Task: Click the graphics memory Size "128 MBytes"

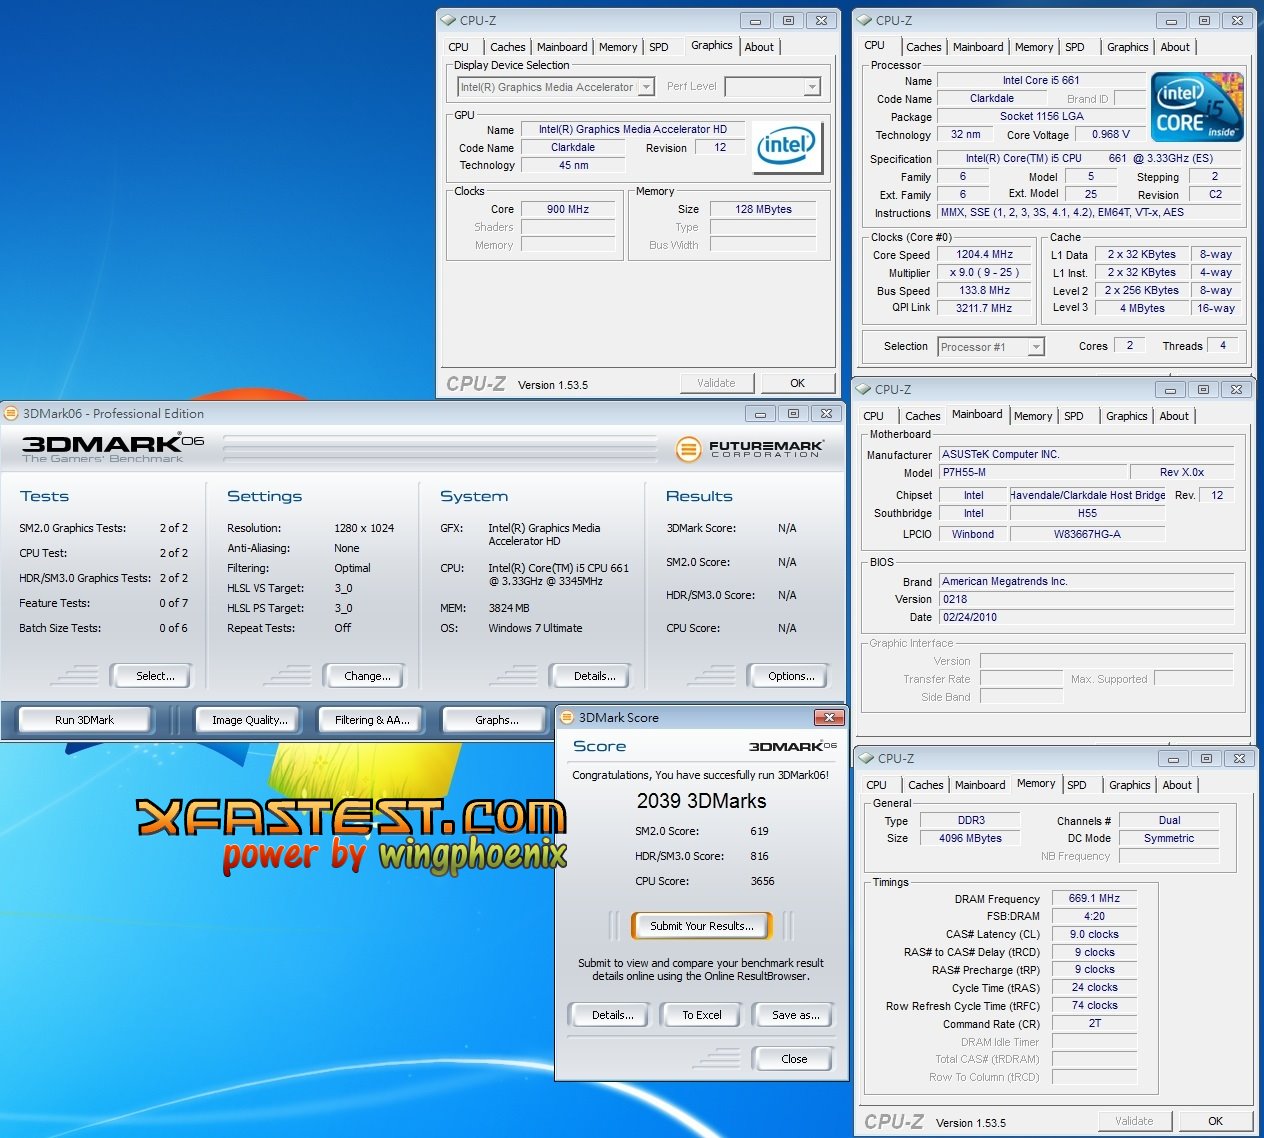Action: click(x=763, y=209)
